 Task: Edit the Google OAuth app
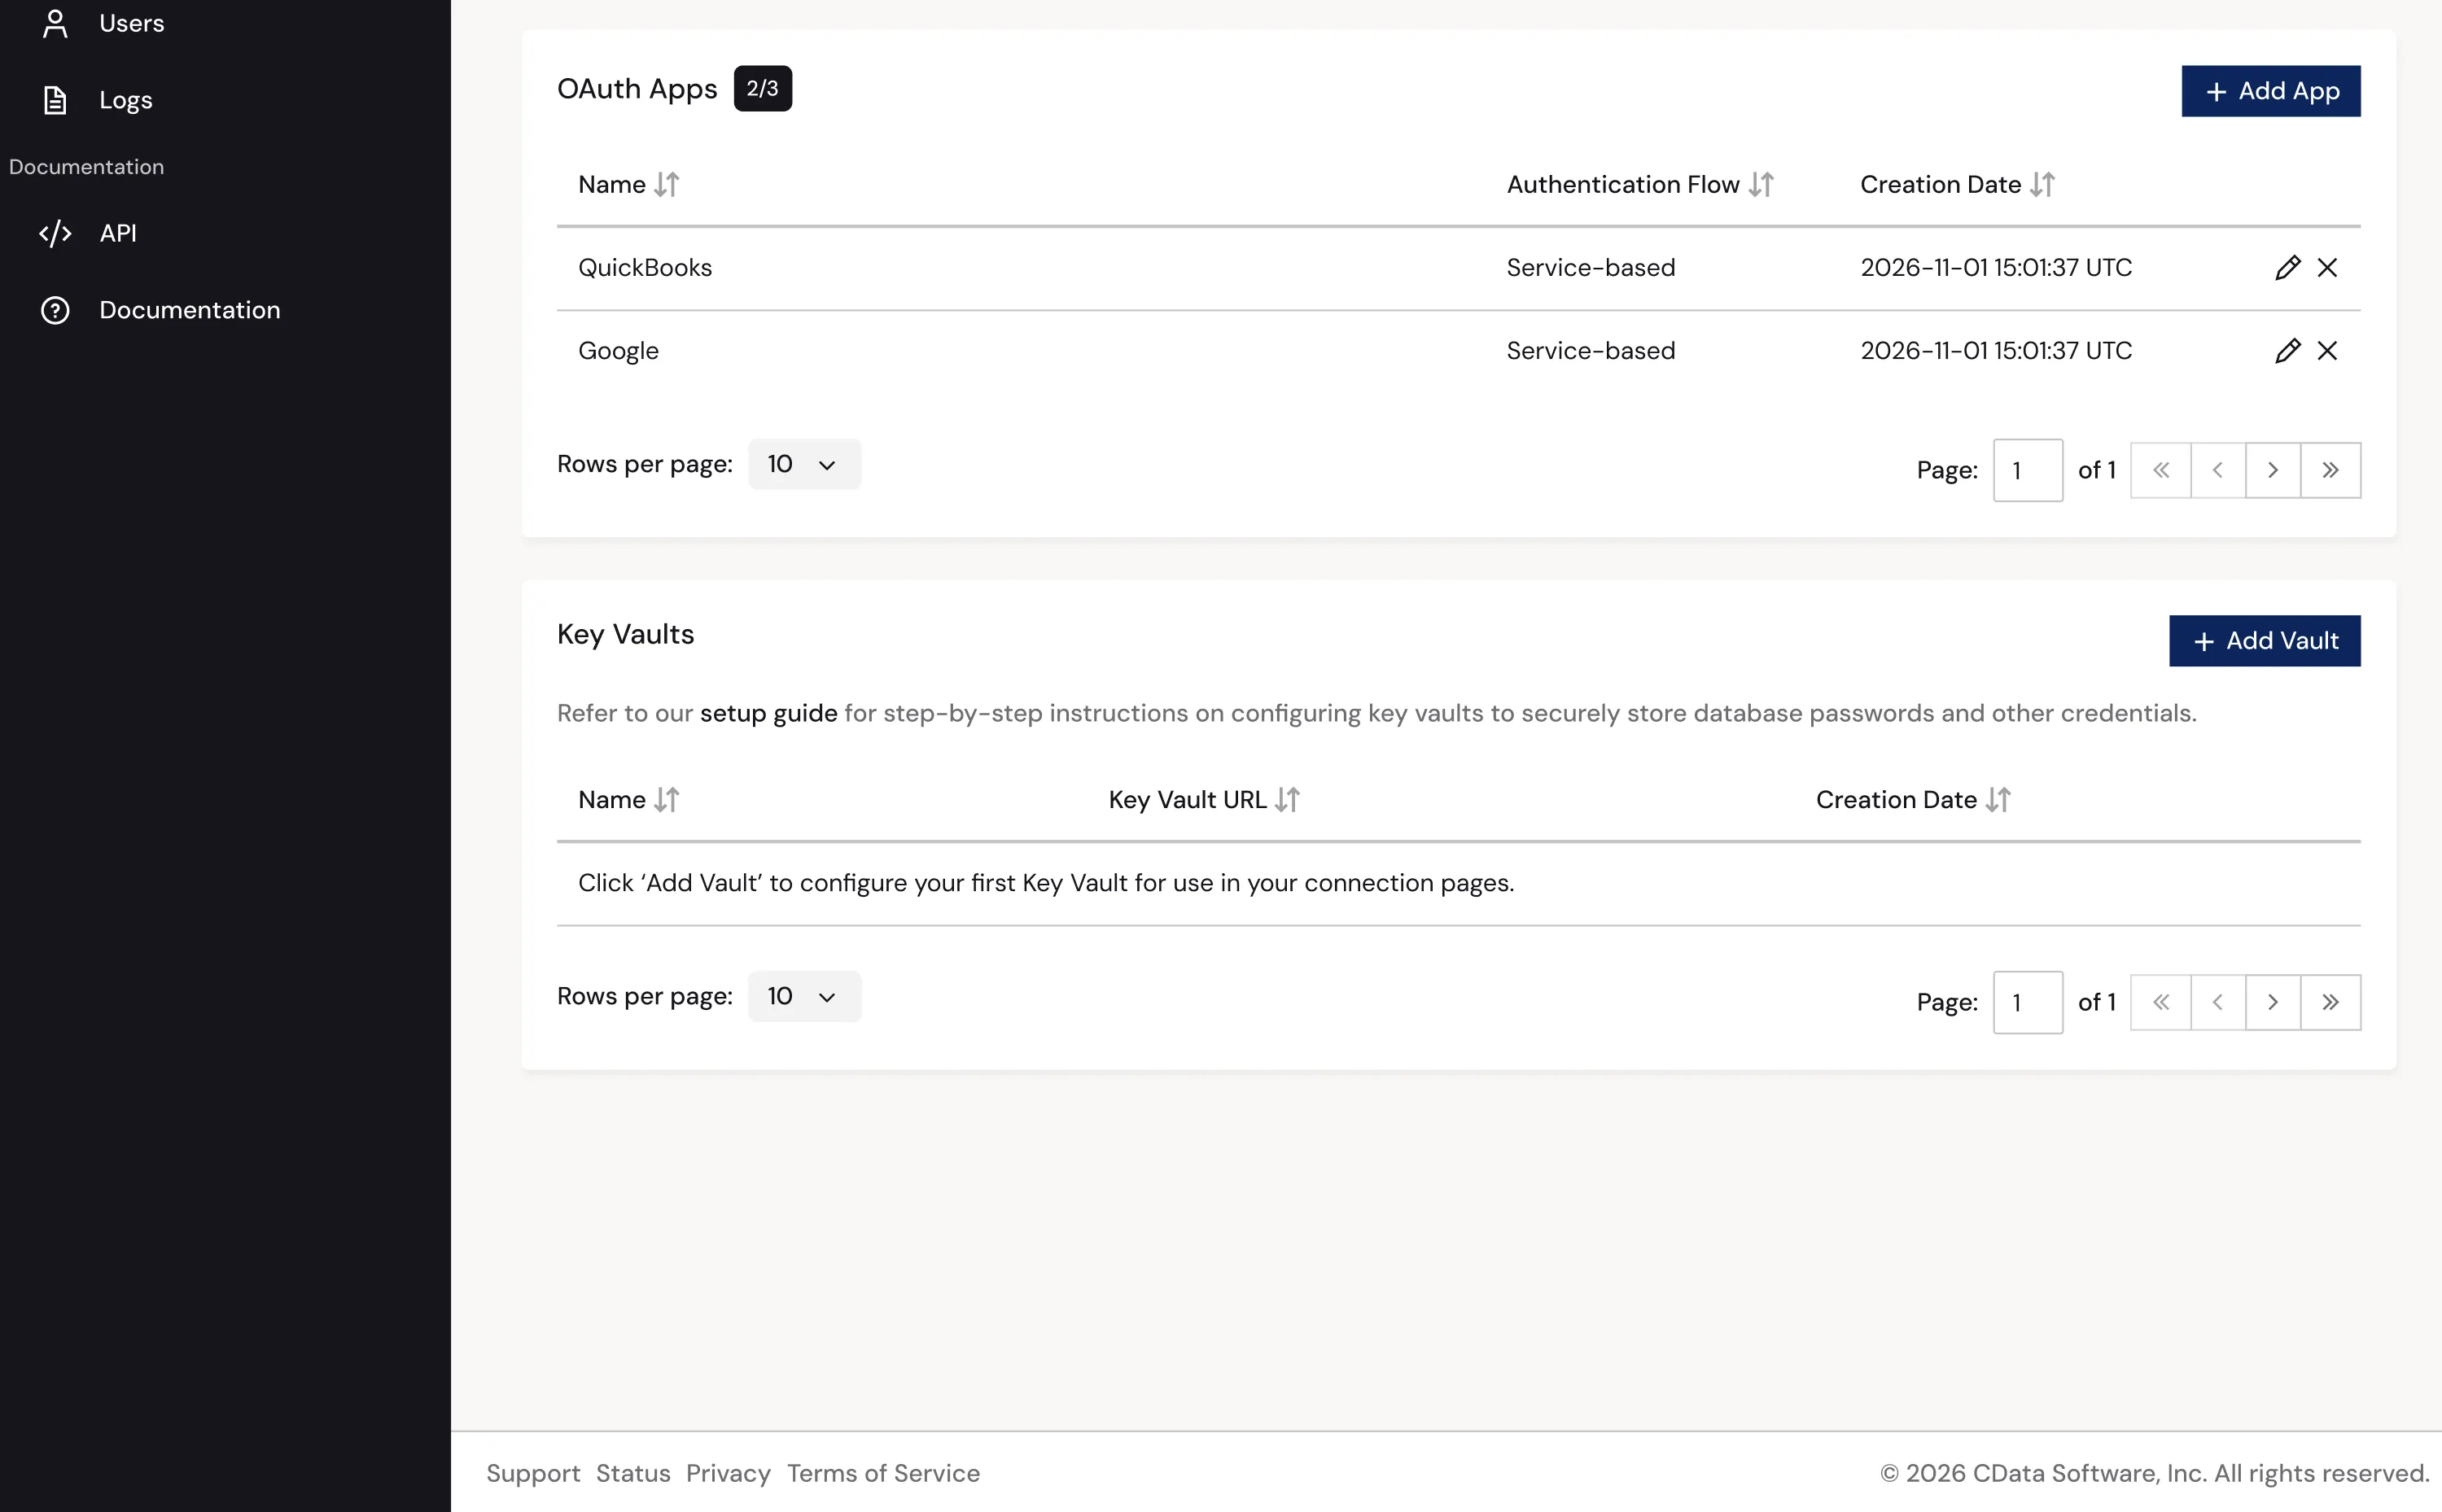pos(2287,351)
